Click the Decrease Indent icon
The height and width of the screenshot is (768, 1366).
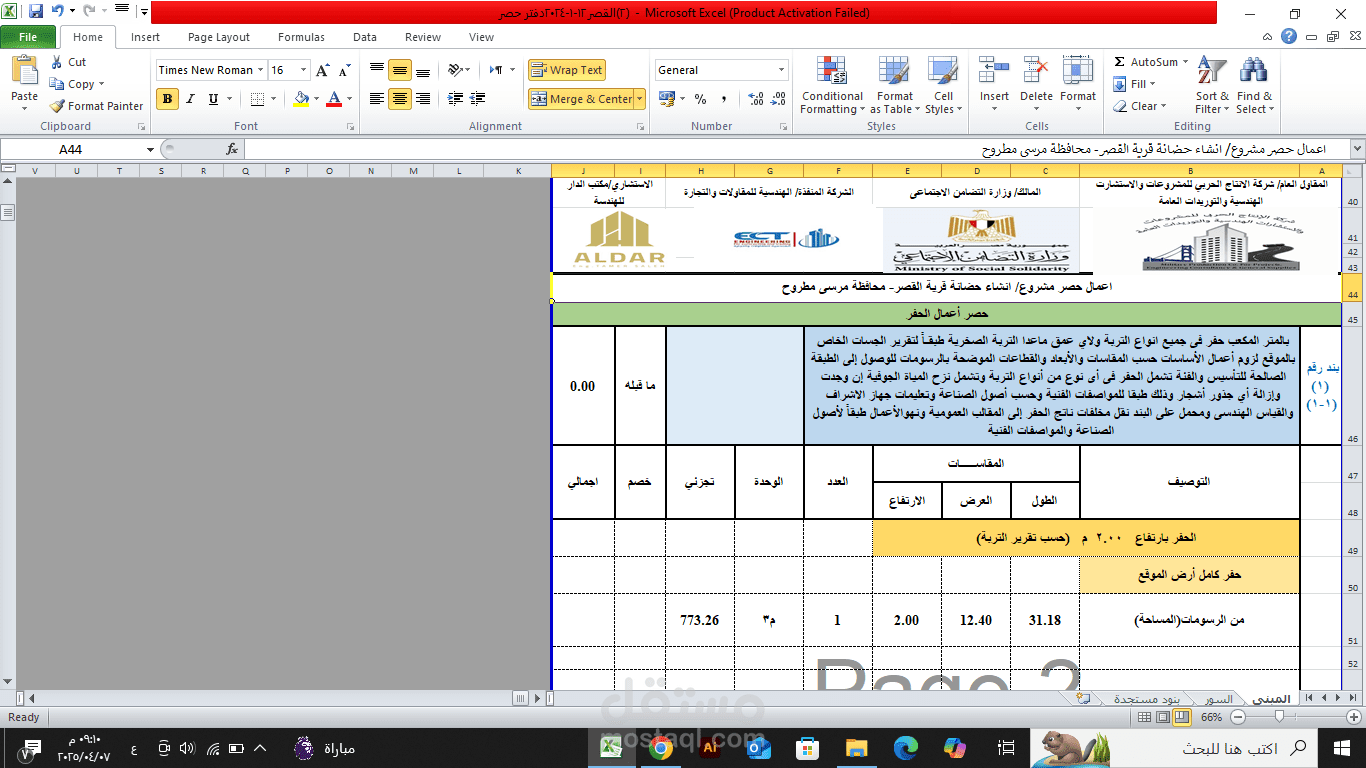tap(456, 99)
